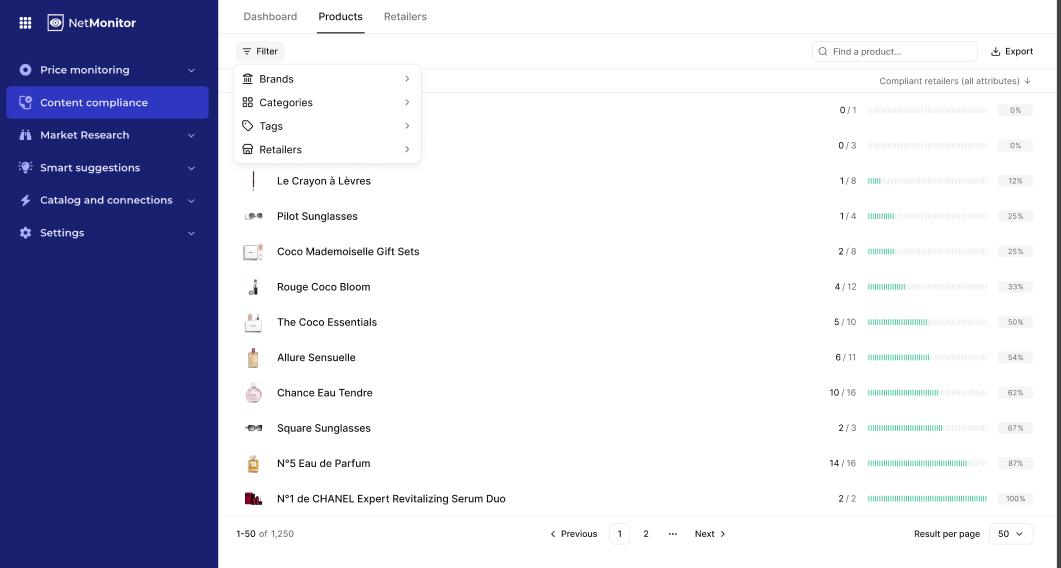Click the N°5 Eau de Parfum compliance bar

point(927,463)
